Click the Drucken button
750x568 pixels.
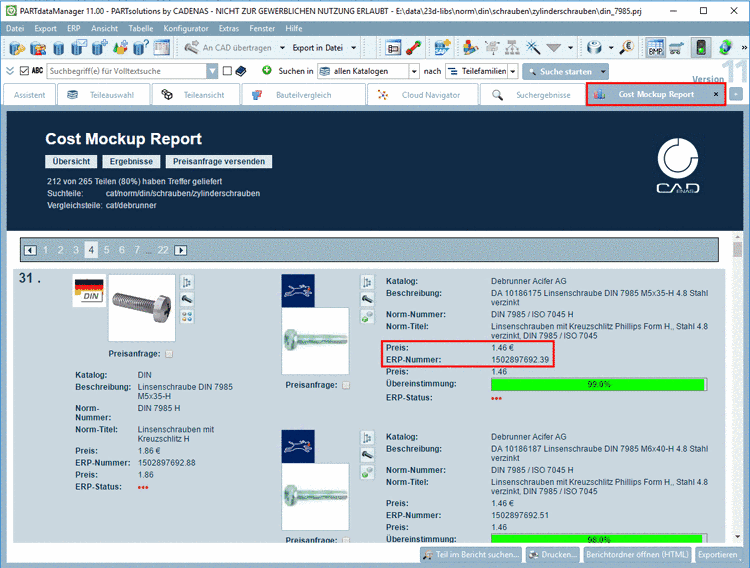[x=553, y=555]
